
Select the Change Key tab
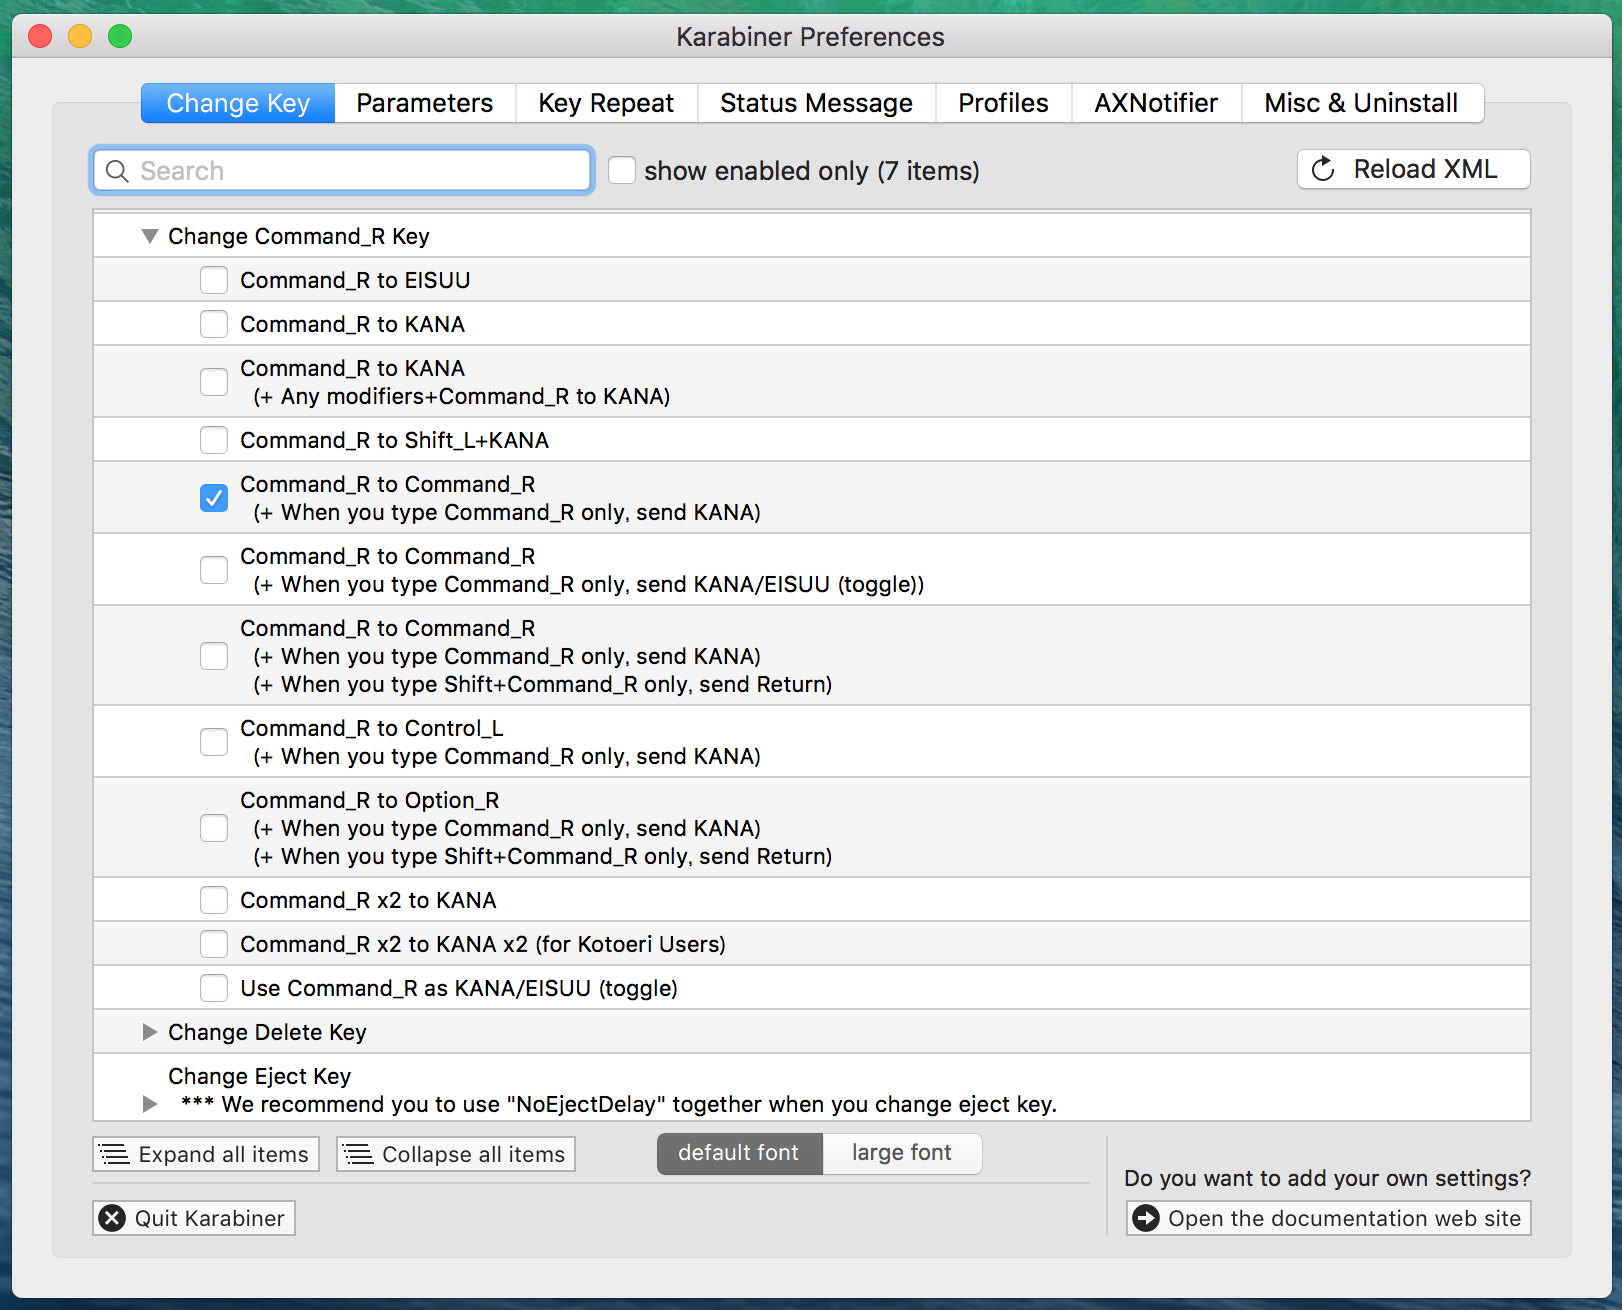point(238,103)
